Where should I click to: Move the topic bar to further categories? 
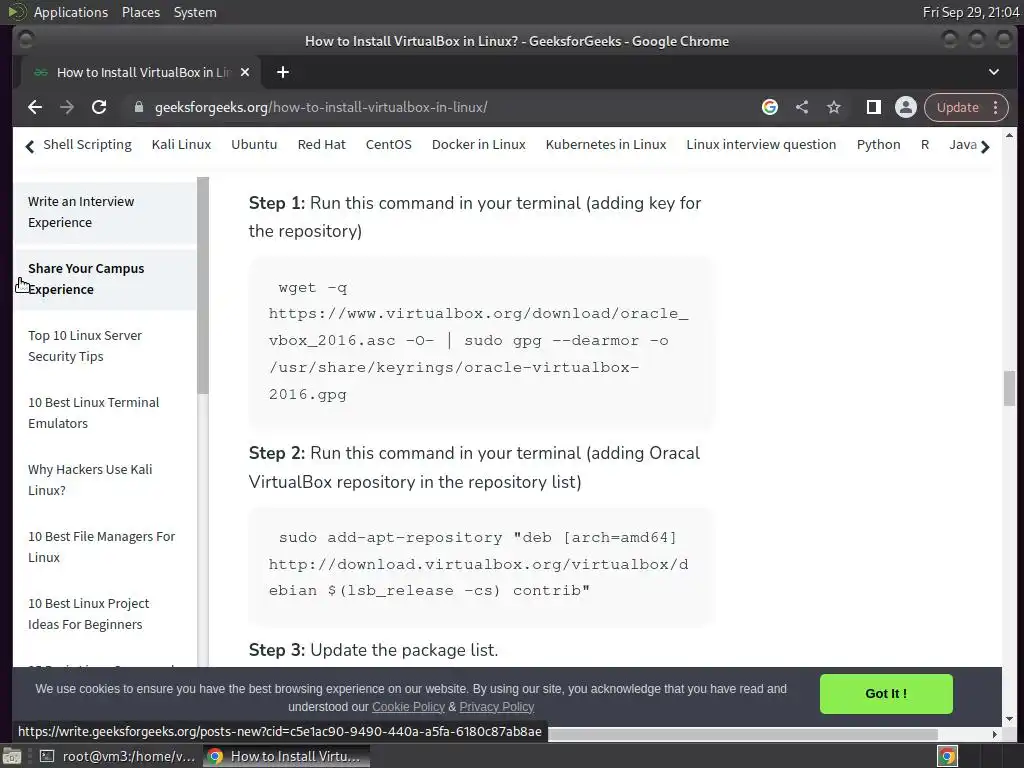[985, 146]
